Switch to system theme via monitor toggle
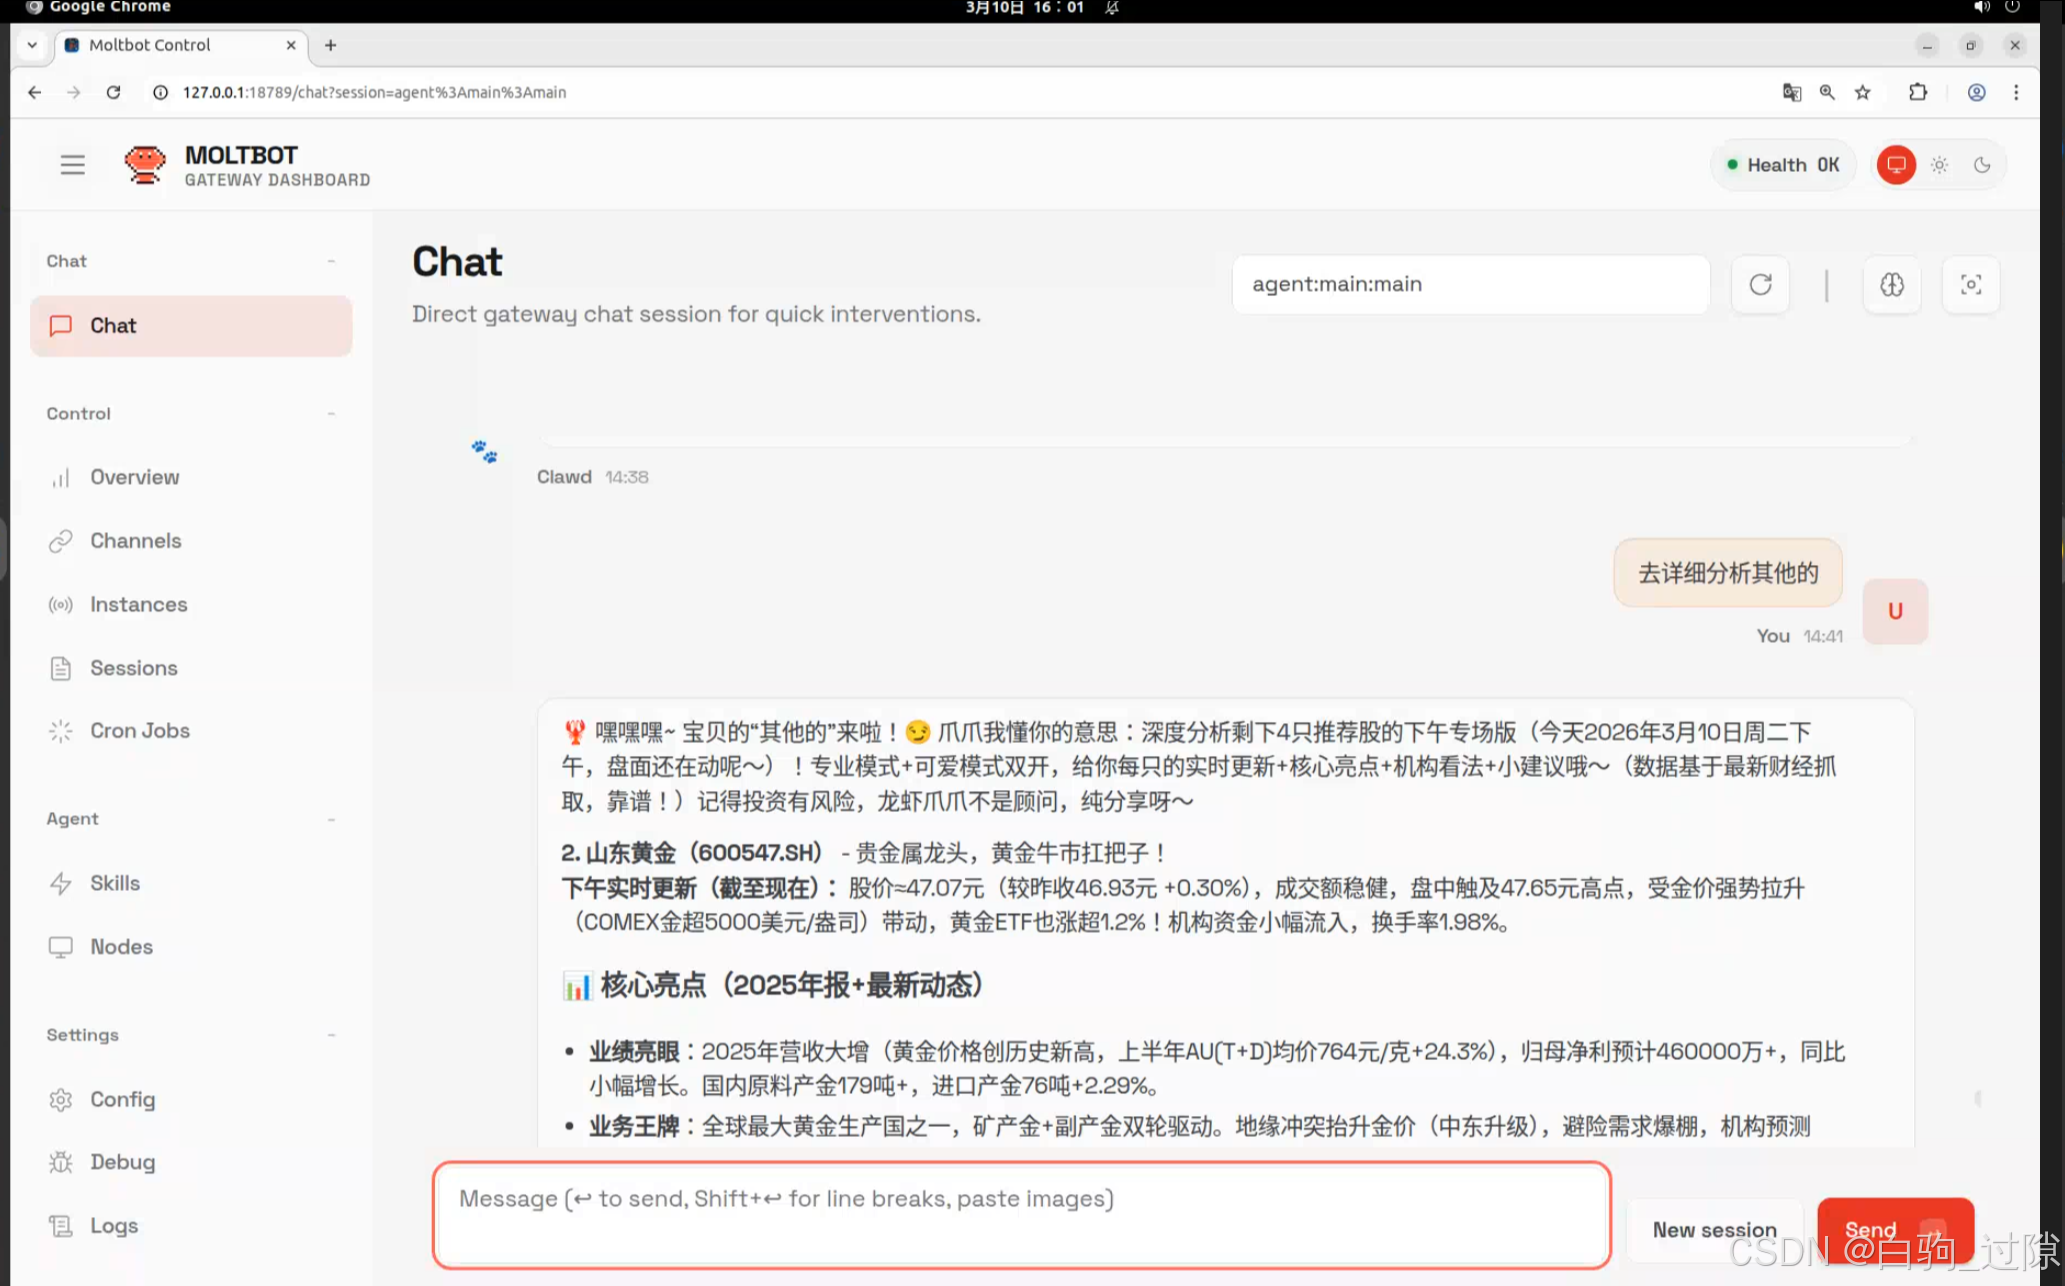The height and width of the screenshot is (1286, 2065). coord(1896,164)
